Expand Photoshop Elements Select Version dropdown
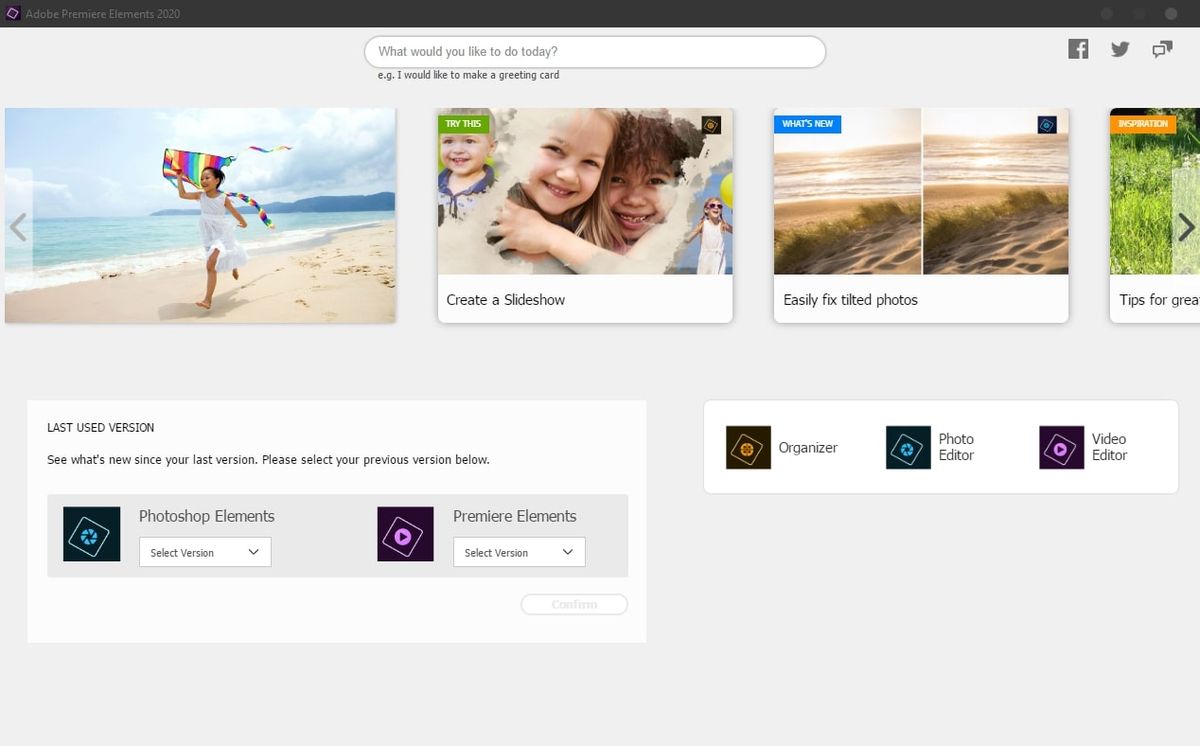1200x746 pixels. point(205,552)
